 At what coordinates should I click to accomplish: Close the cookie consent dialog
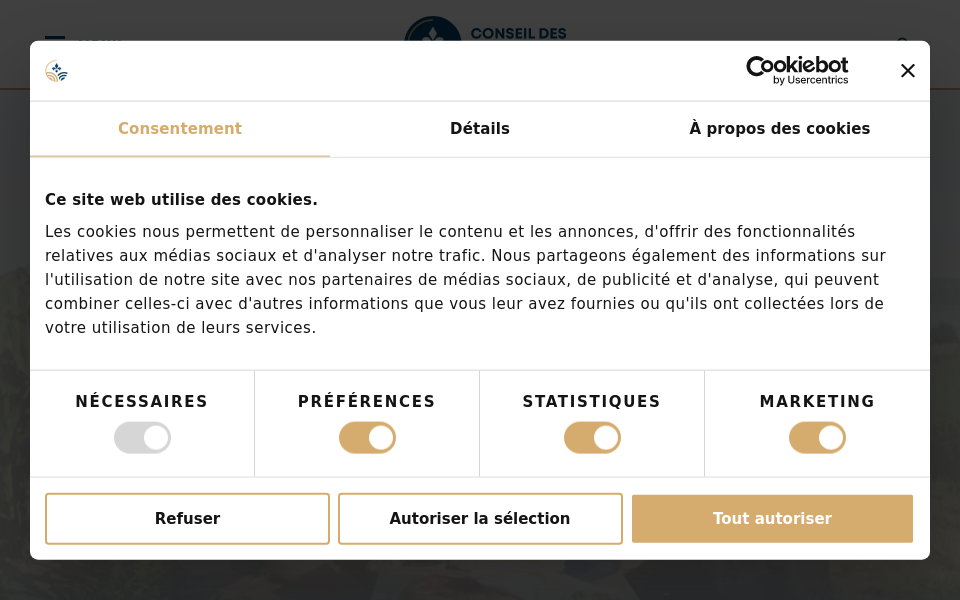(907, 71)
